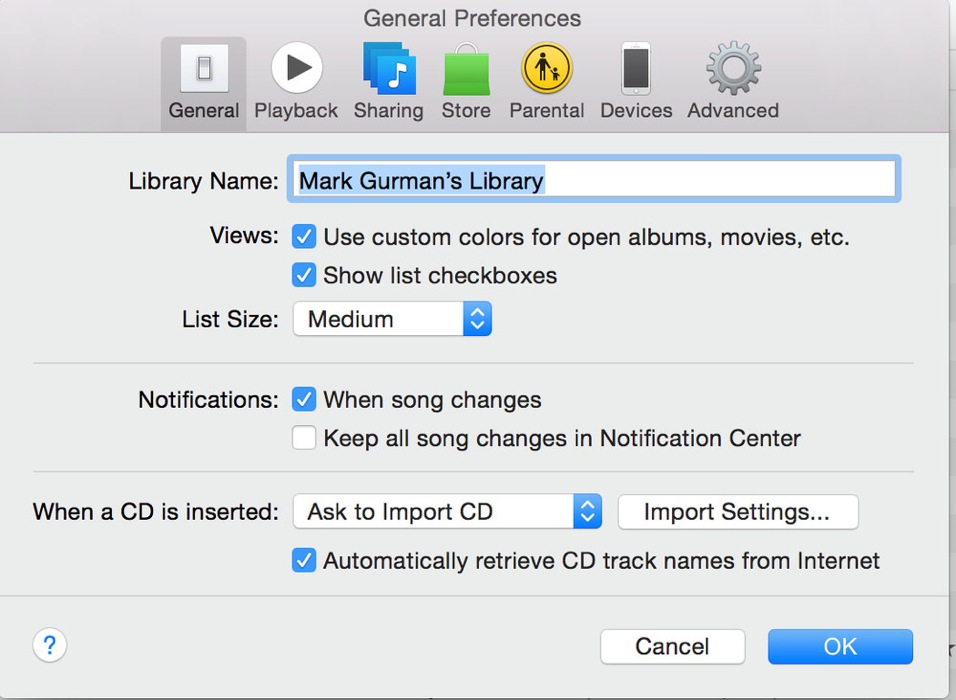
Task: Uncheck Show list checkboxes
Action: point(304,276)
